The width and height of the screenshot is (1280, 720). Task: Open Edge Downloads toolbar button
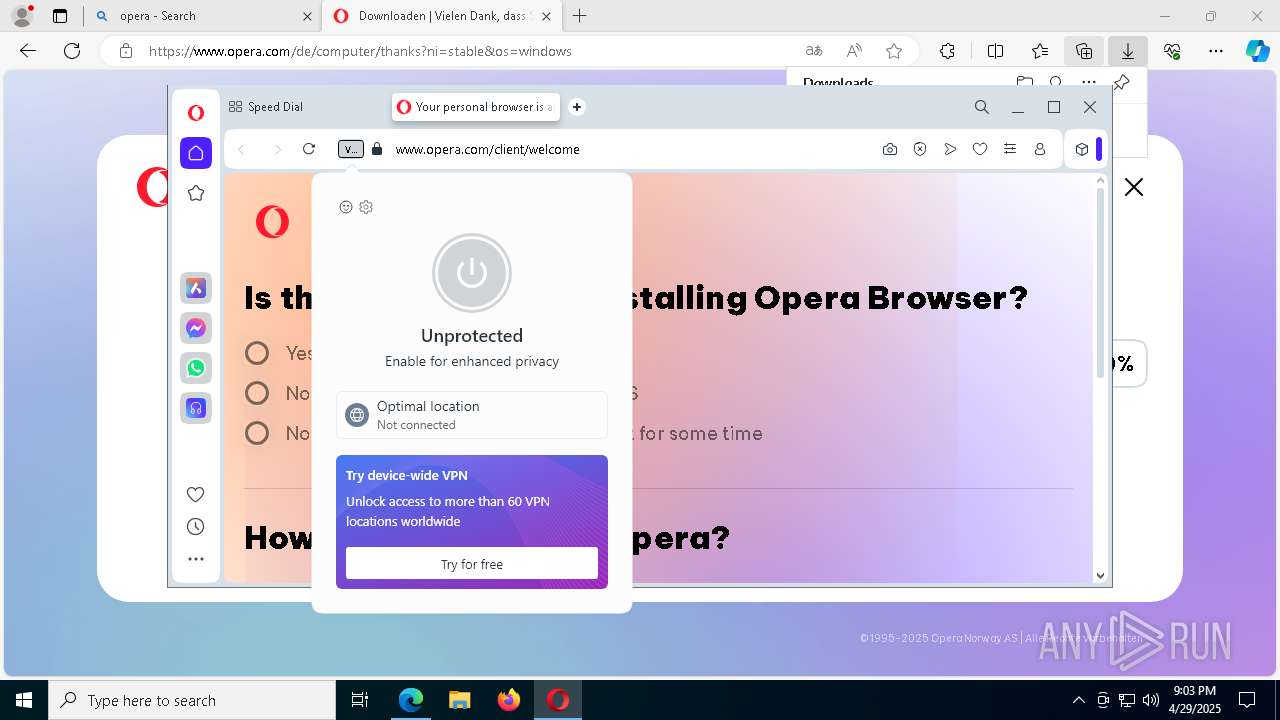(1128, 51)
